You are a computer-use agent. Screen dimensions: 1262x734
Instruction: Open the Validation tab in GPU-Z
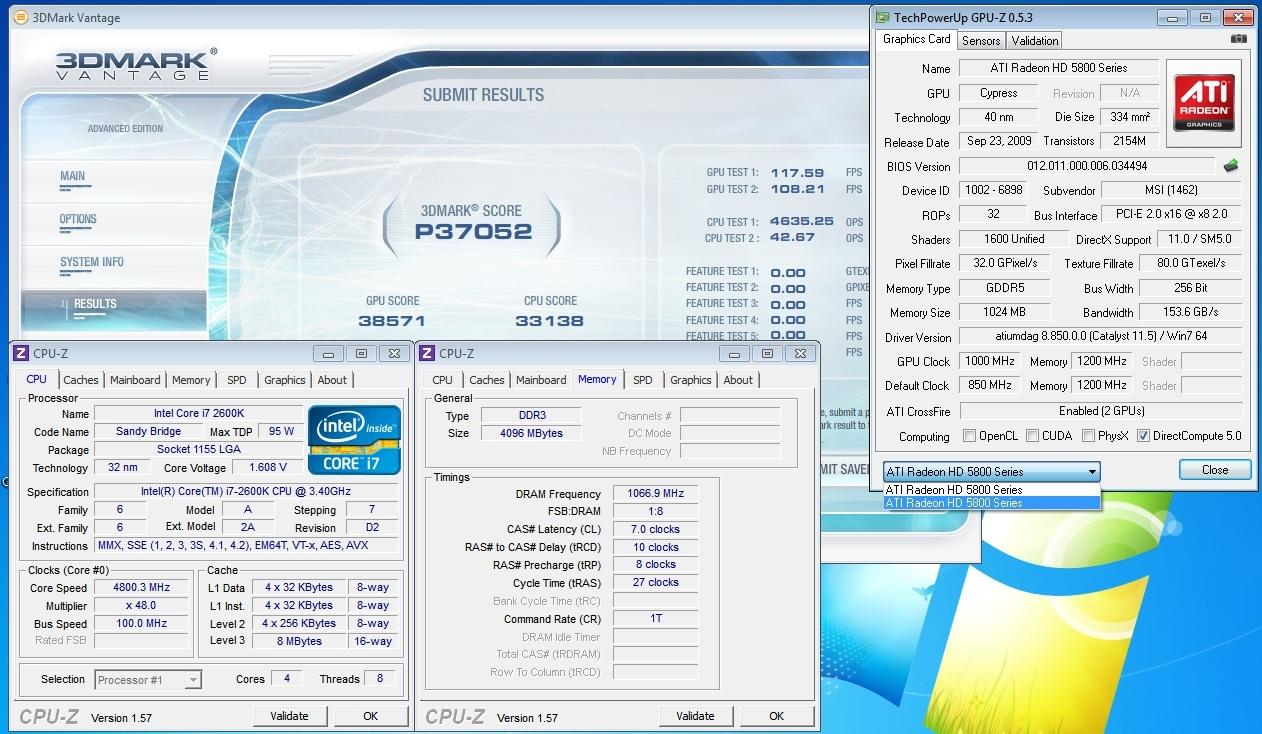pyautogui.click(x=1034, y=40)
